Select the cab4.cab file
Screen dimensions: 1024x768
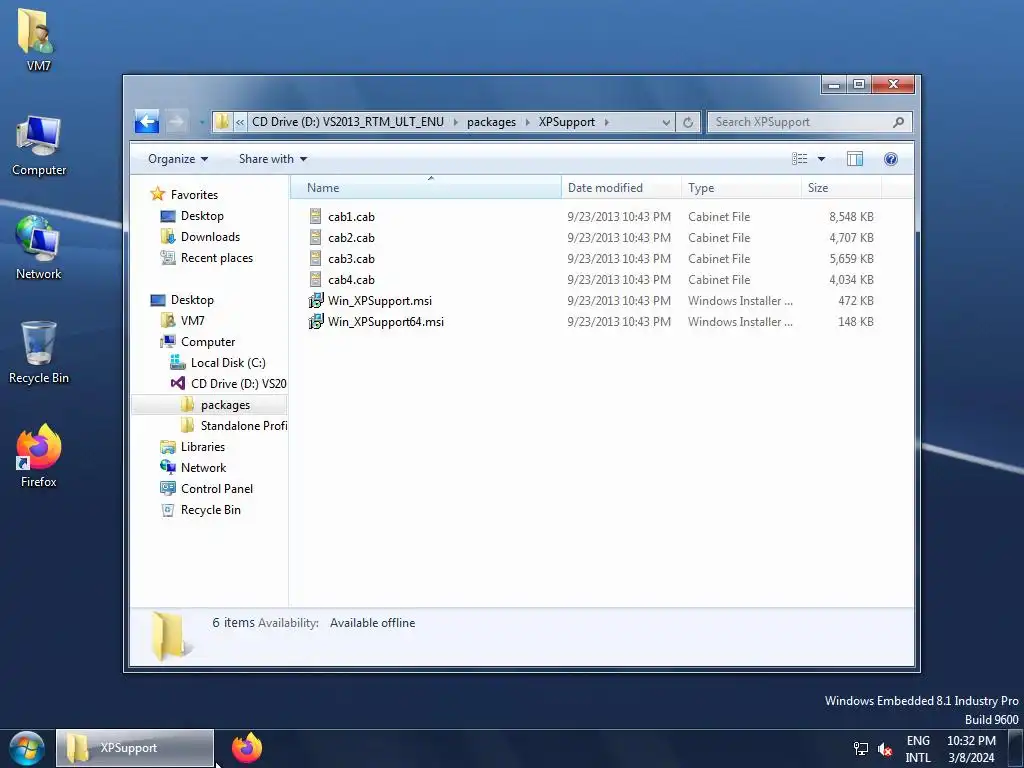tap(351, 280)
